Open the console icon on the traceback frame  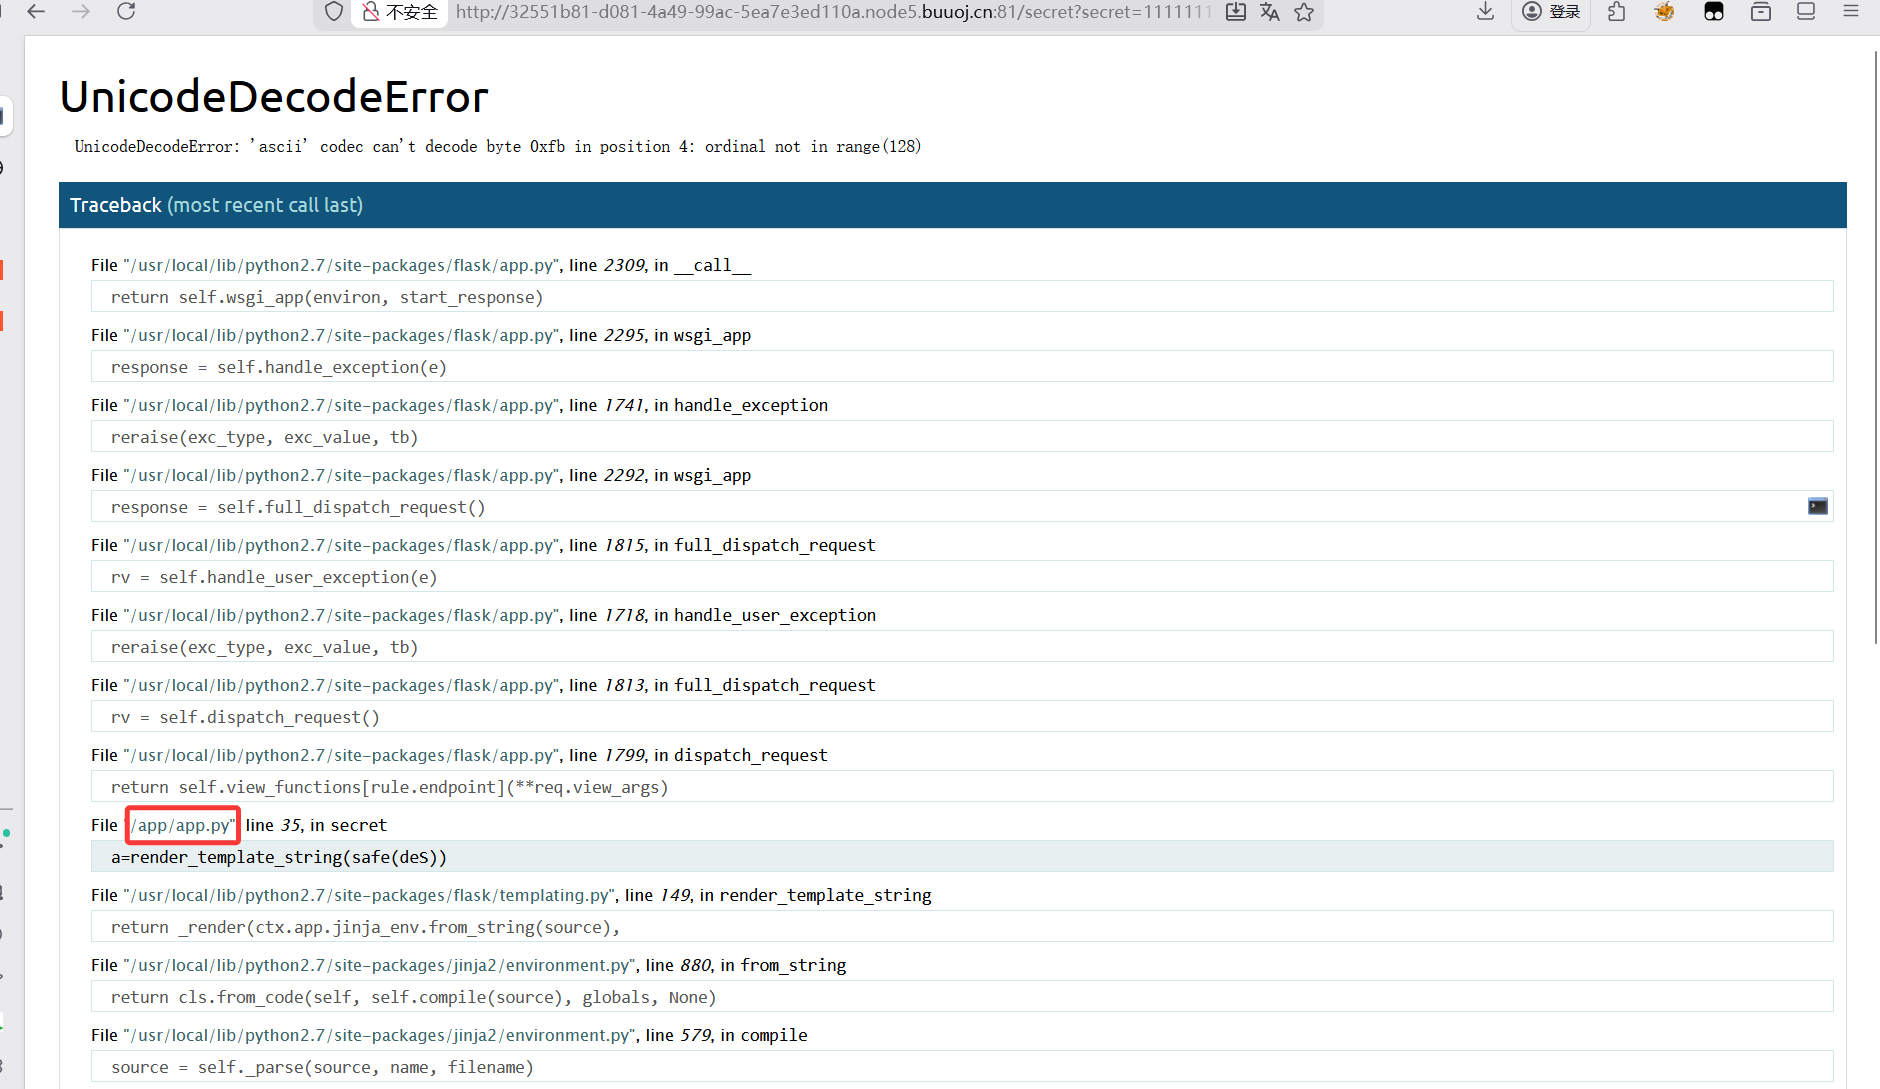pos(1817,506)
